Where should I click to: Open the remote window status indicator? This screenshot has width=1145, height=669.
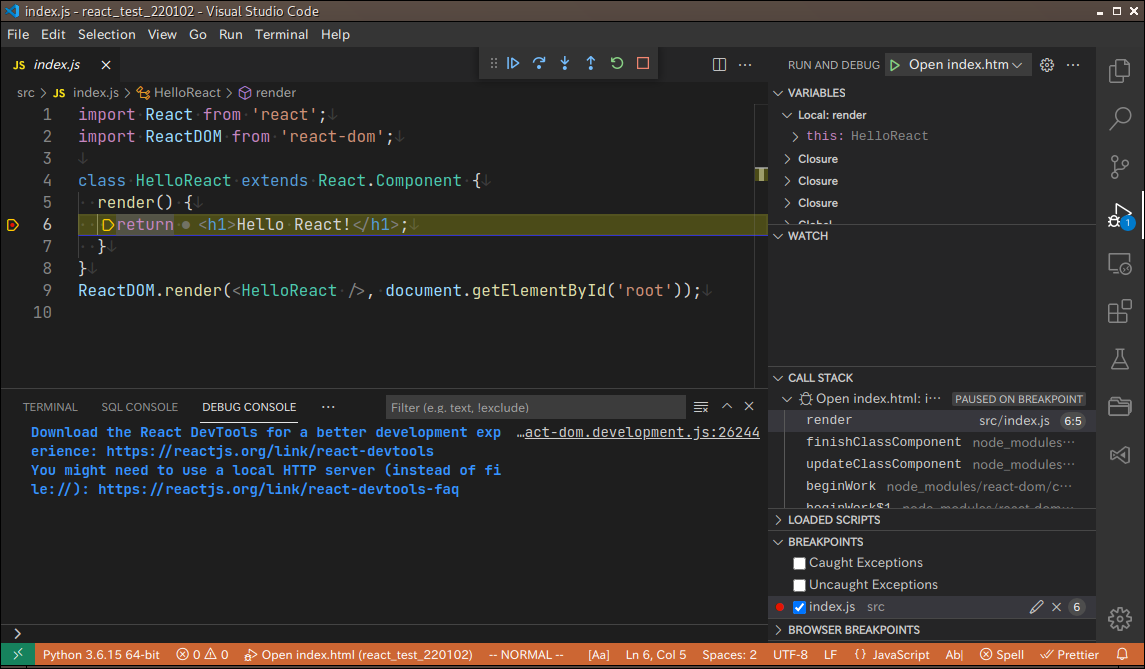point(18,654)
